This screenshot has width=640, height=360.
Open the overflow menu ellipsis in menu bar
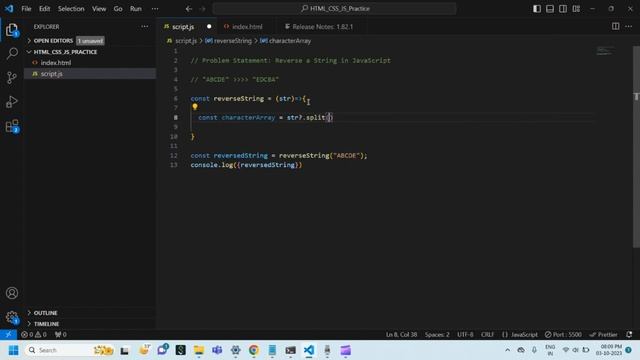[x=155, y=9]
